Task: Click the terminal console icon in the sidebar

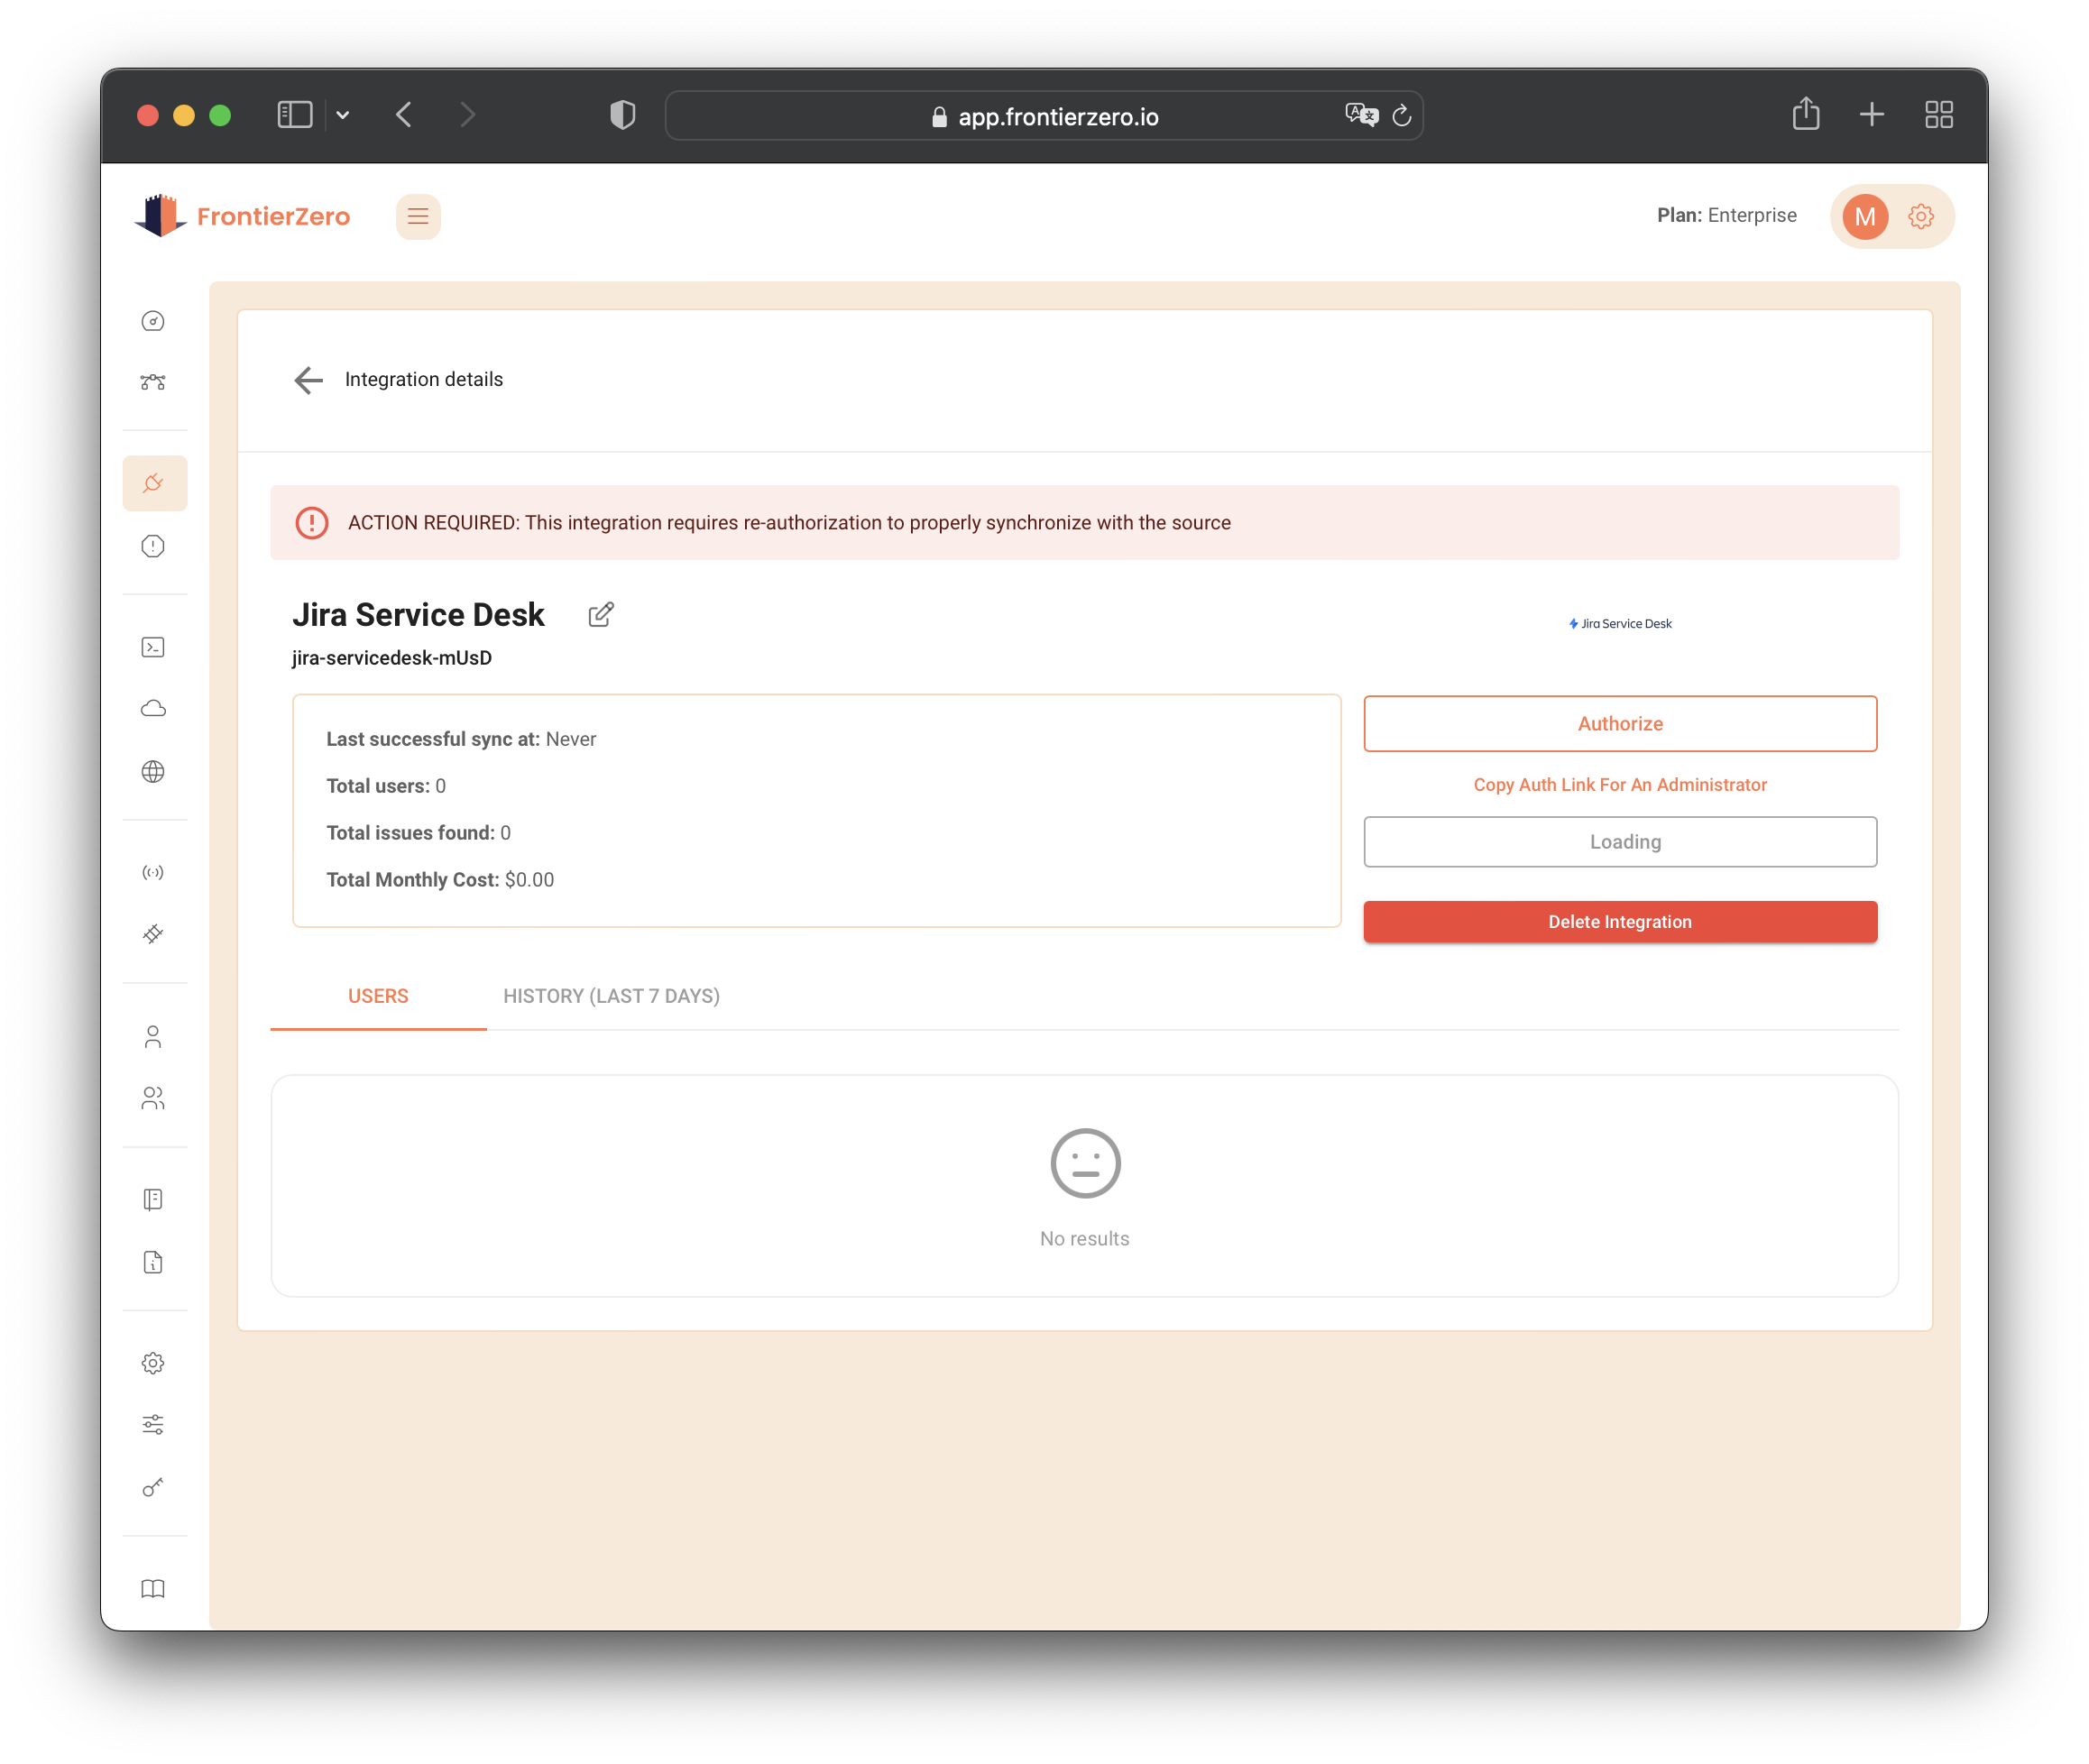Action: click(153, 647)
